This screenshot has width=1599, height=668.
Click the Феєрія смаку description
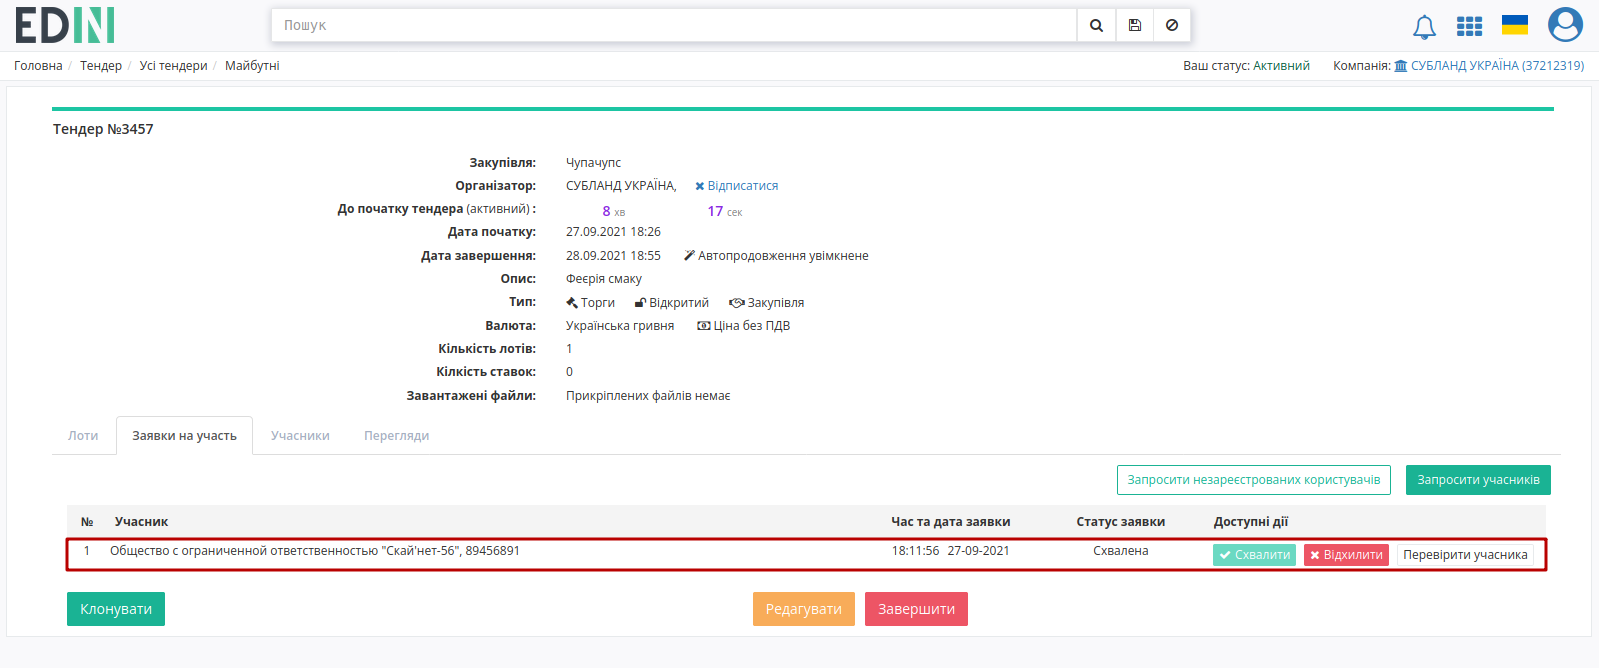604,279
